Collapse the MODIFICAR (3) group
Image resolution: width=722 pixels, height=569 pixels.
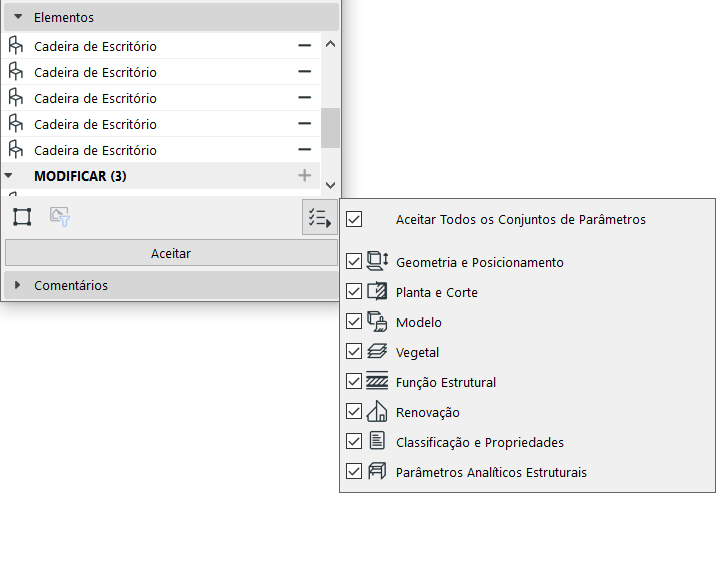click(x=9, y=176)
